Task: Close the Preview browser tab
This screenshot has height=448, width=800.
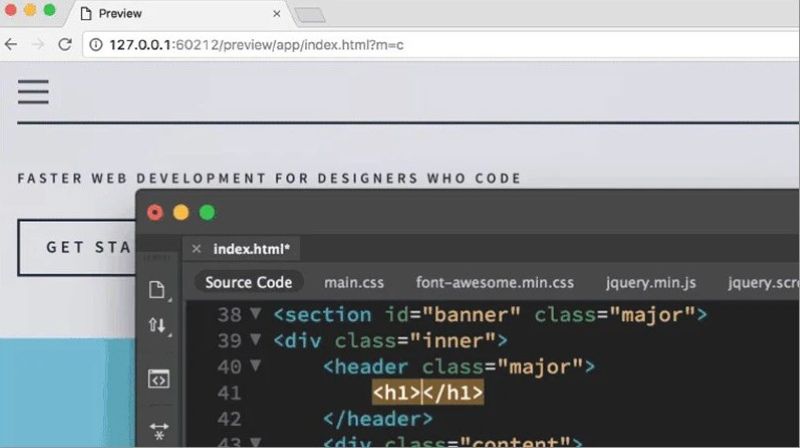Action: [x=277, y=14]
